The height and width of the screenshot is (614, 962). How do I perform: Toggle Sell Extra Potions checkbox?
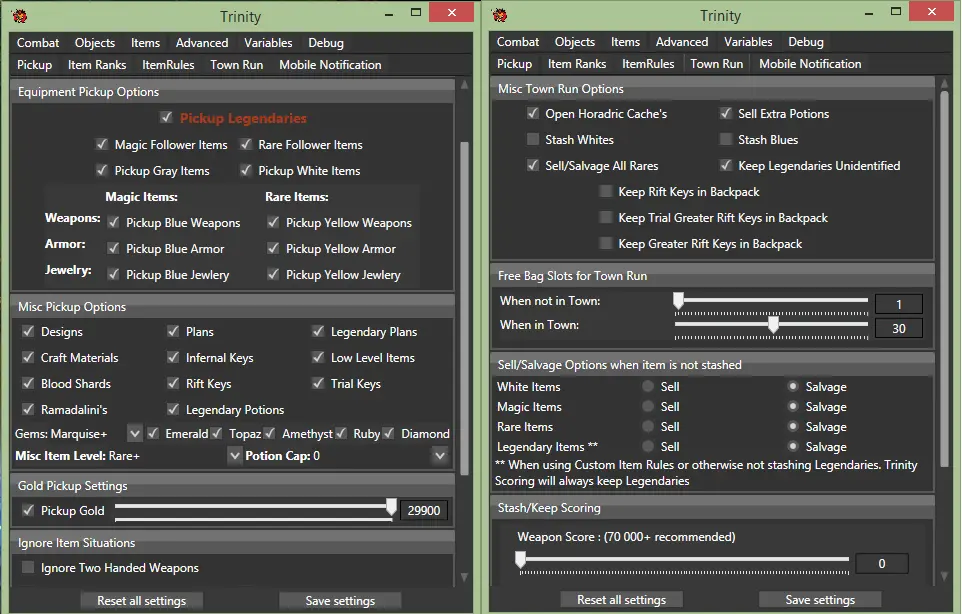pos(726,113)
